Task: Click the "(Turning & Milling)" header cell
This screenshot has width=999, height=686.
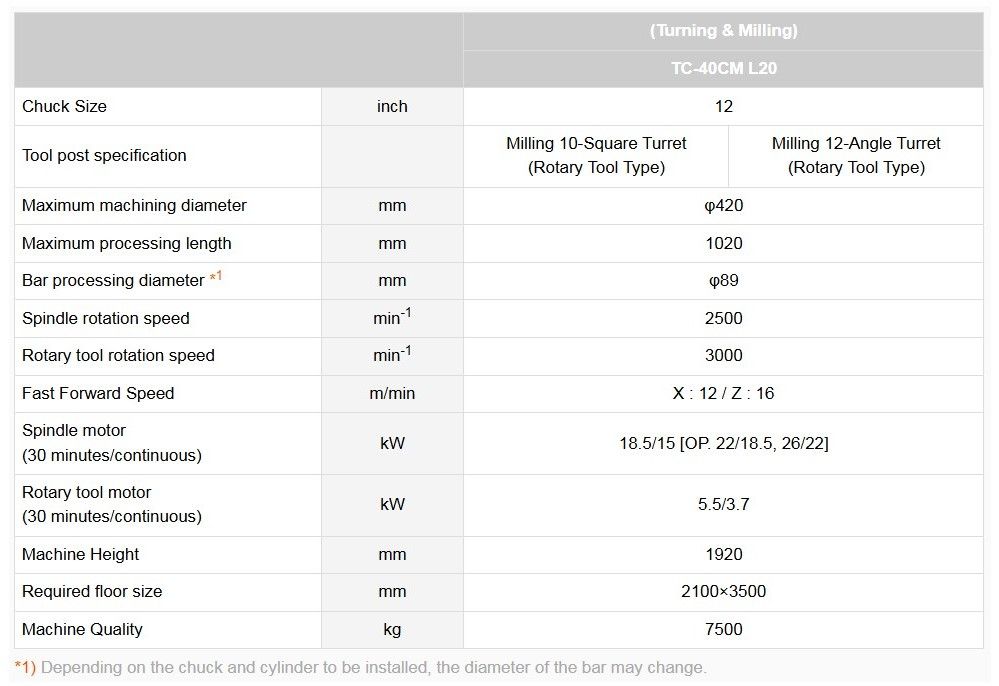Action: pyautogui.click(x=723, y=31)
